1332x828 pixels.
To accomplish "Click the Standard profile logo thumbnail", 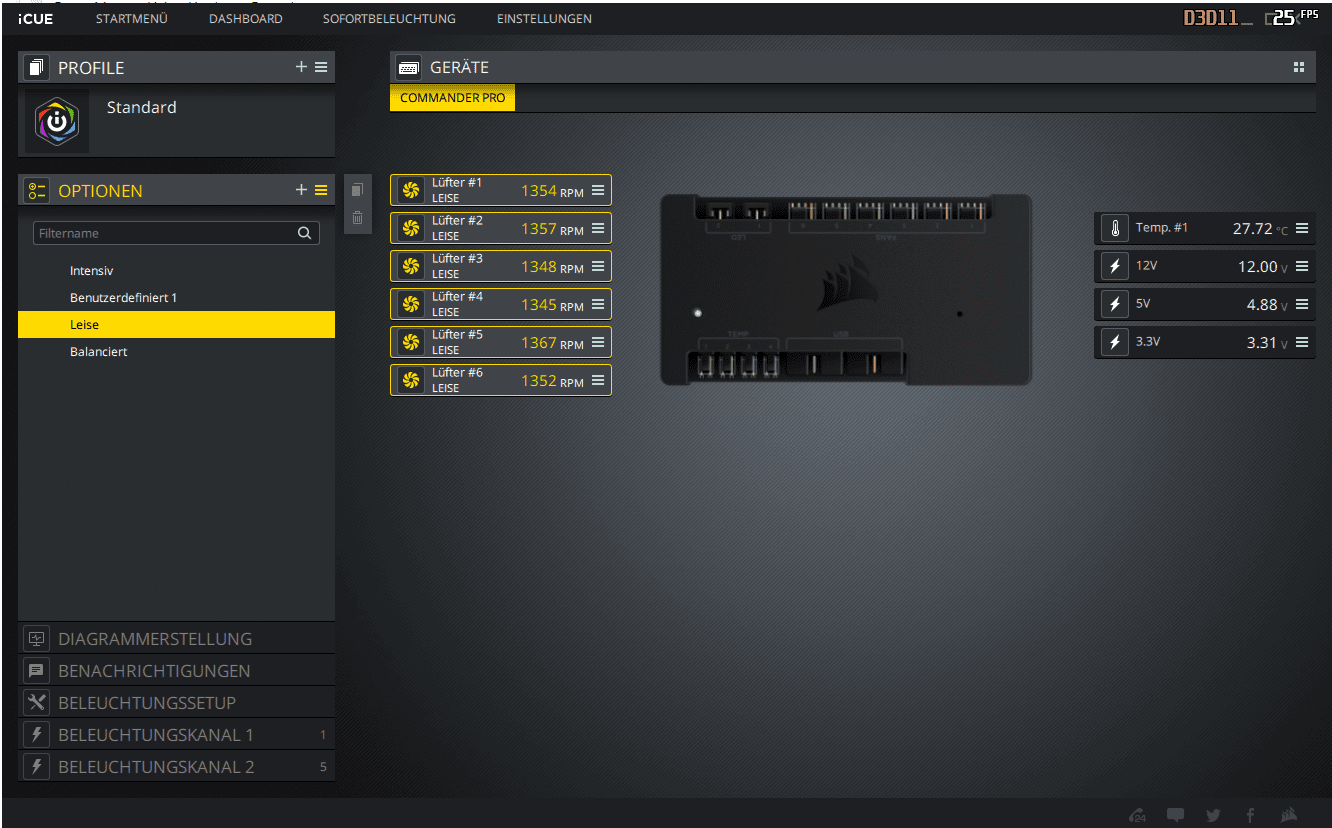I will pyautogui.click(x=57, y=122).
